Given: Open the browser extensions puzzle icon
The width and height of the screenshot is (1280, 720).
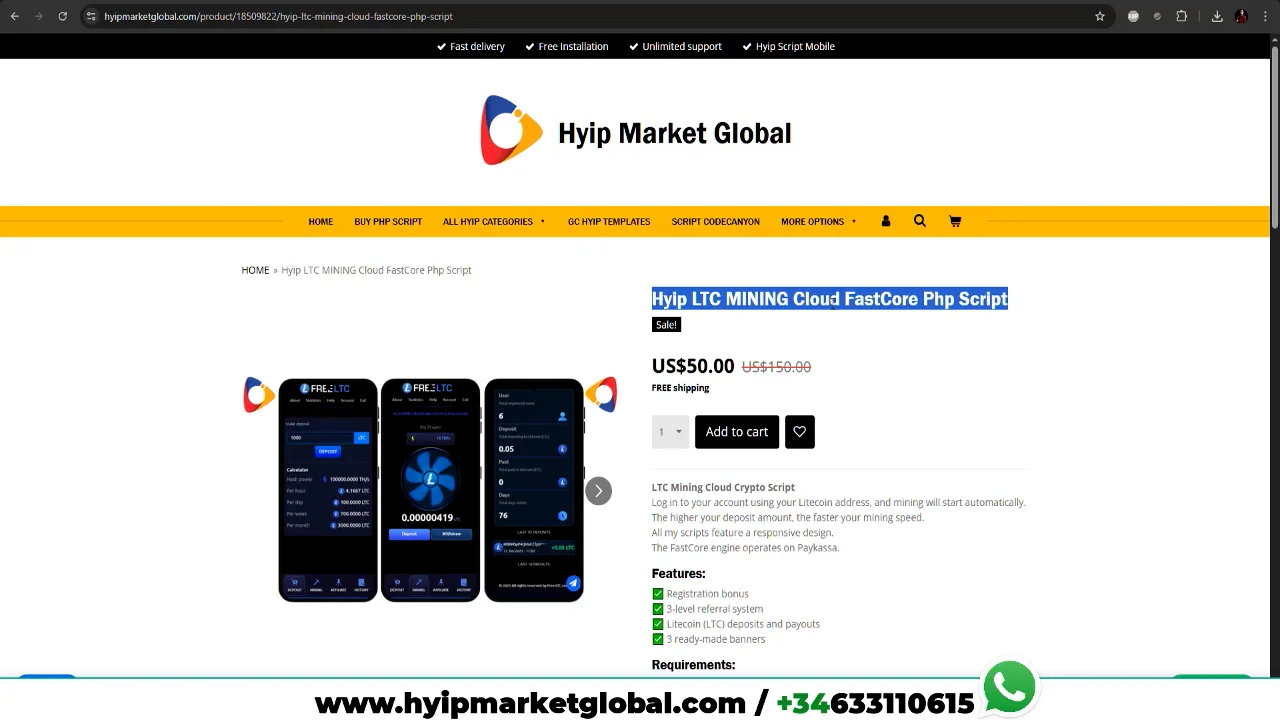Looking at the screenshot, I should (x=1181, y=16).
